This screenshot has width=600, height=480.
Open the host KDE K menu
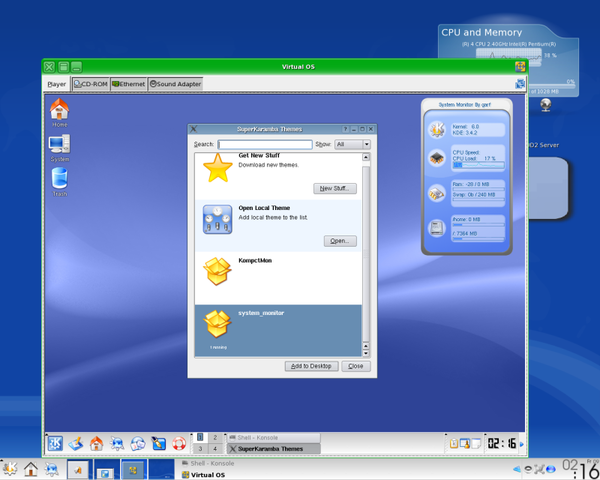10,469
